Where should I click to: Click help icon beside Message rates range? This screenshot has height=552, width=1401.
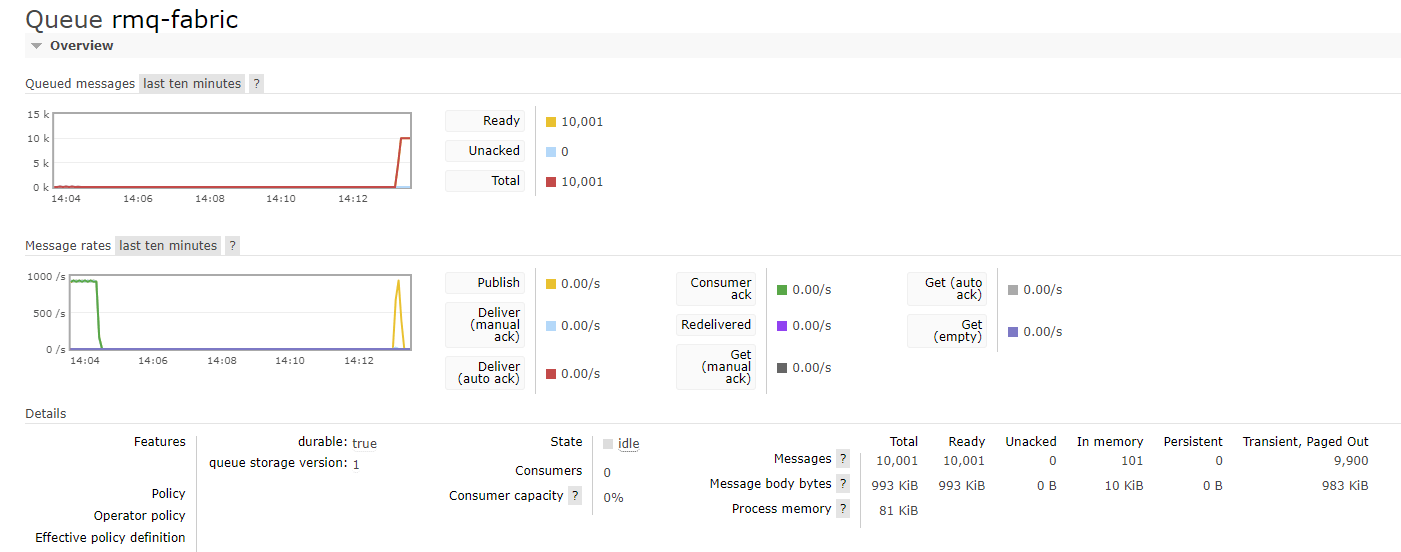[x=232, y=246]
